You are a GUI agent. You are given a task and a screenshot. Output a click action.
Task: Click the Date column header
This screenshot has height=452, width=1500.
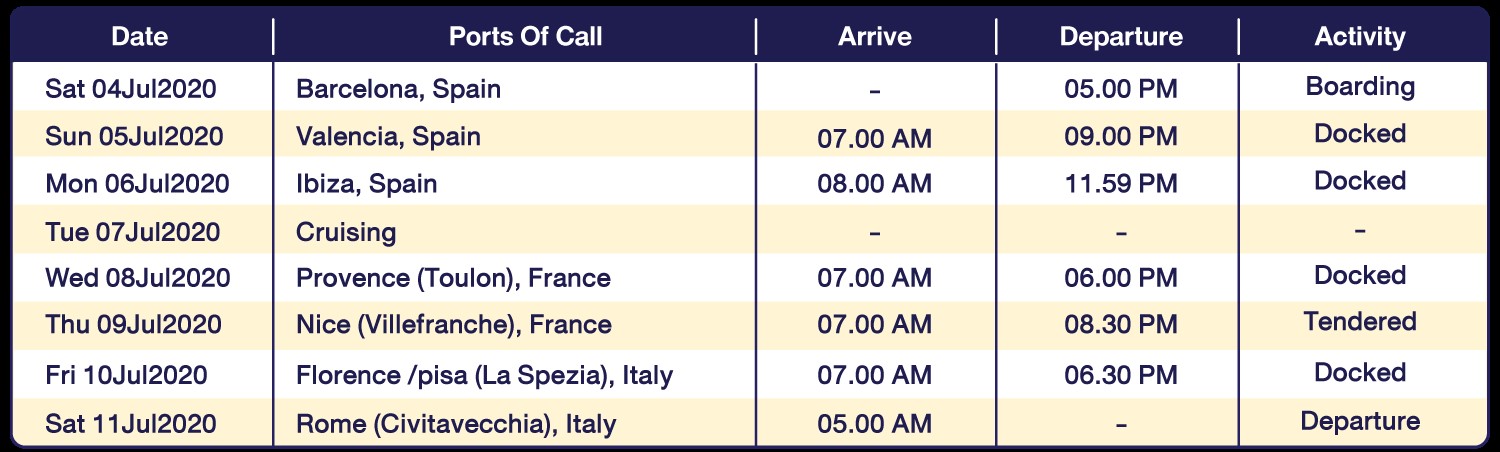point(139,37)
